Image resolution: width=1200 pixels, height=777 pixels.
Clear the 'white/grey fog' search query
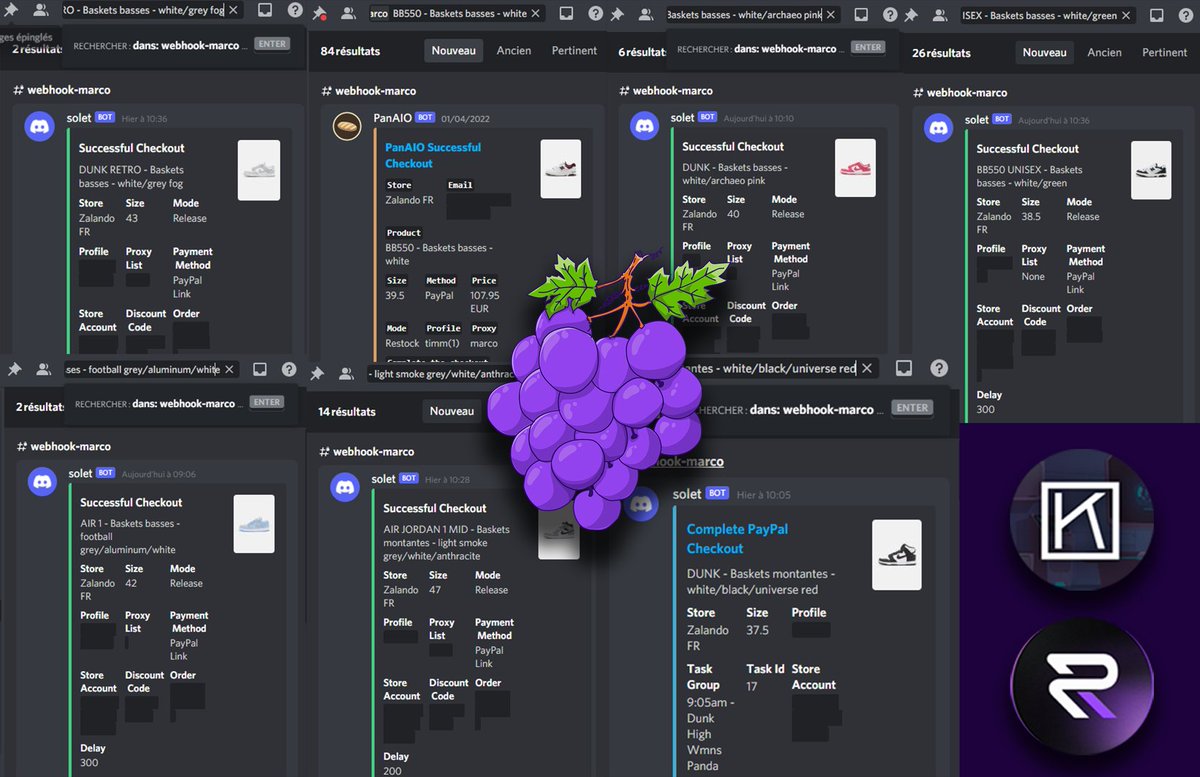[233, 10]
